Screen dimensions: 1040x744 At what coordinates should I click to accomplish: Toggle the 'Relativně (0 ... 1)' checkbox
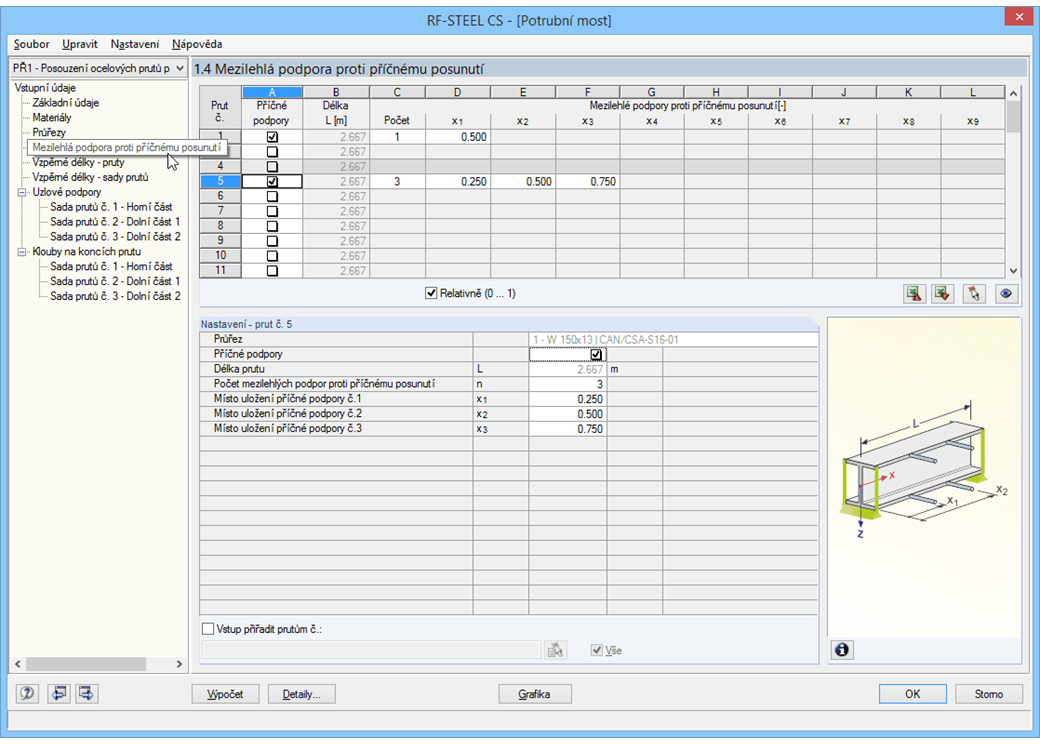pos(431,293)
